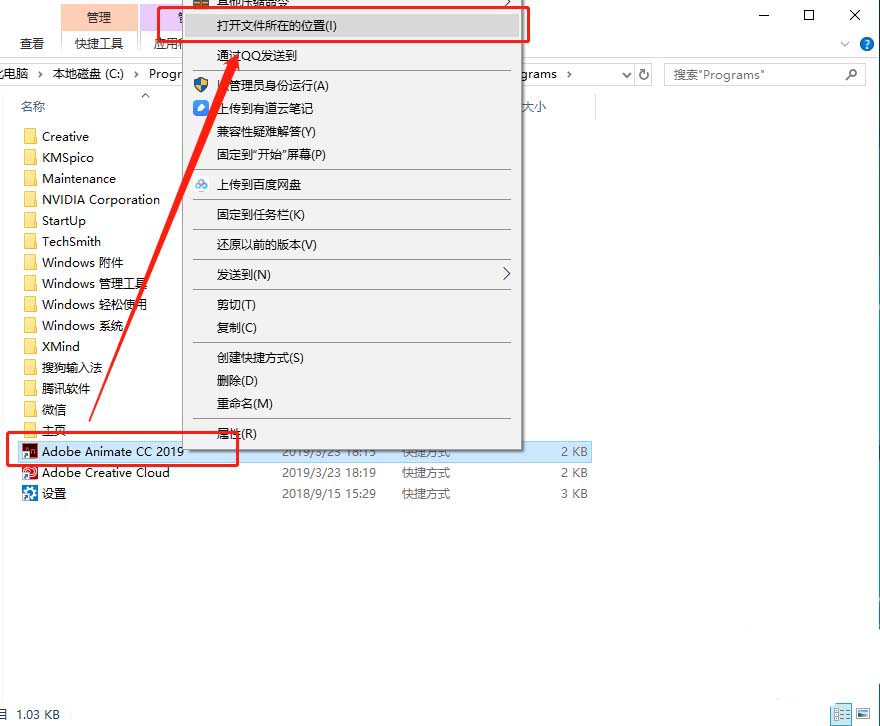Expand the ribbon with the chevron
Screen dimensions: 880x726
[x=845, y=44]
